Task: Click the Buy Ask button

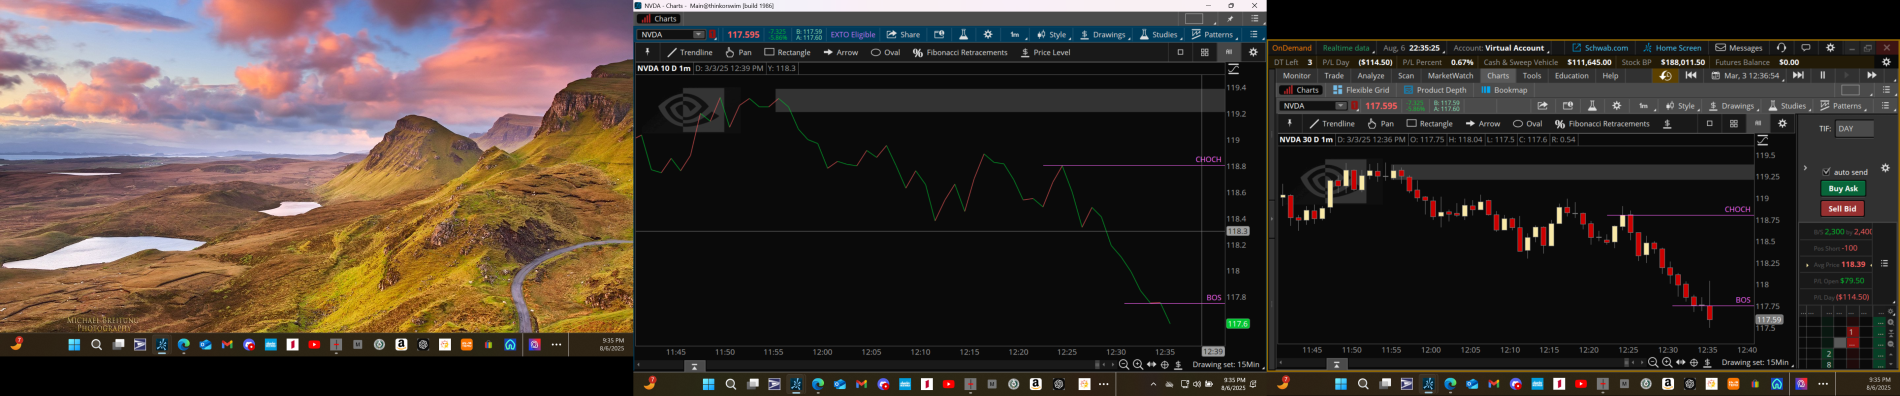Action: [1842, 188]
